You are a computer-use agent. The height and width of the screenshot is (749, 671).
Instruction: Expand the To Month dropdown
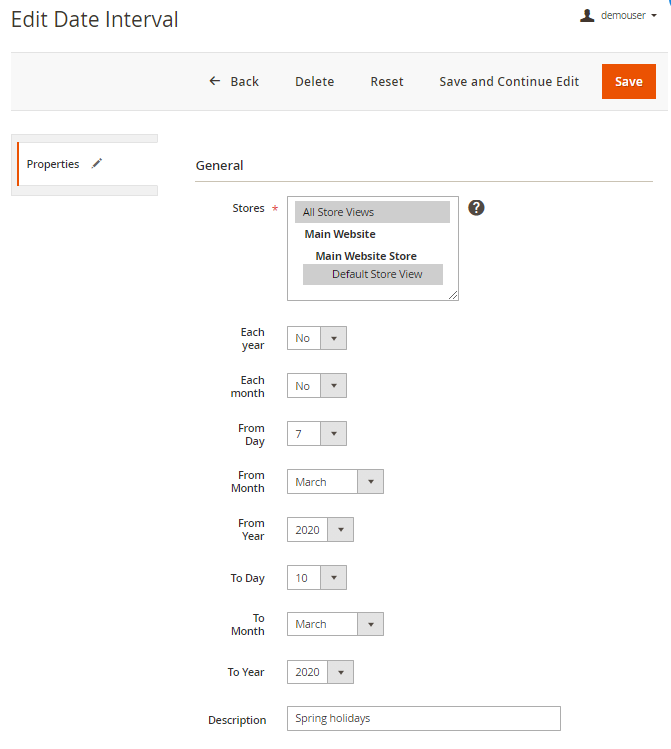pos(335,624)
